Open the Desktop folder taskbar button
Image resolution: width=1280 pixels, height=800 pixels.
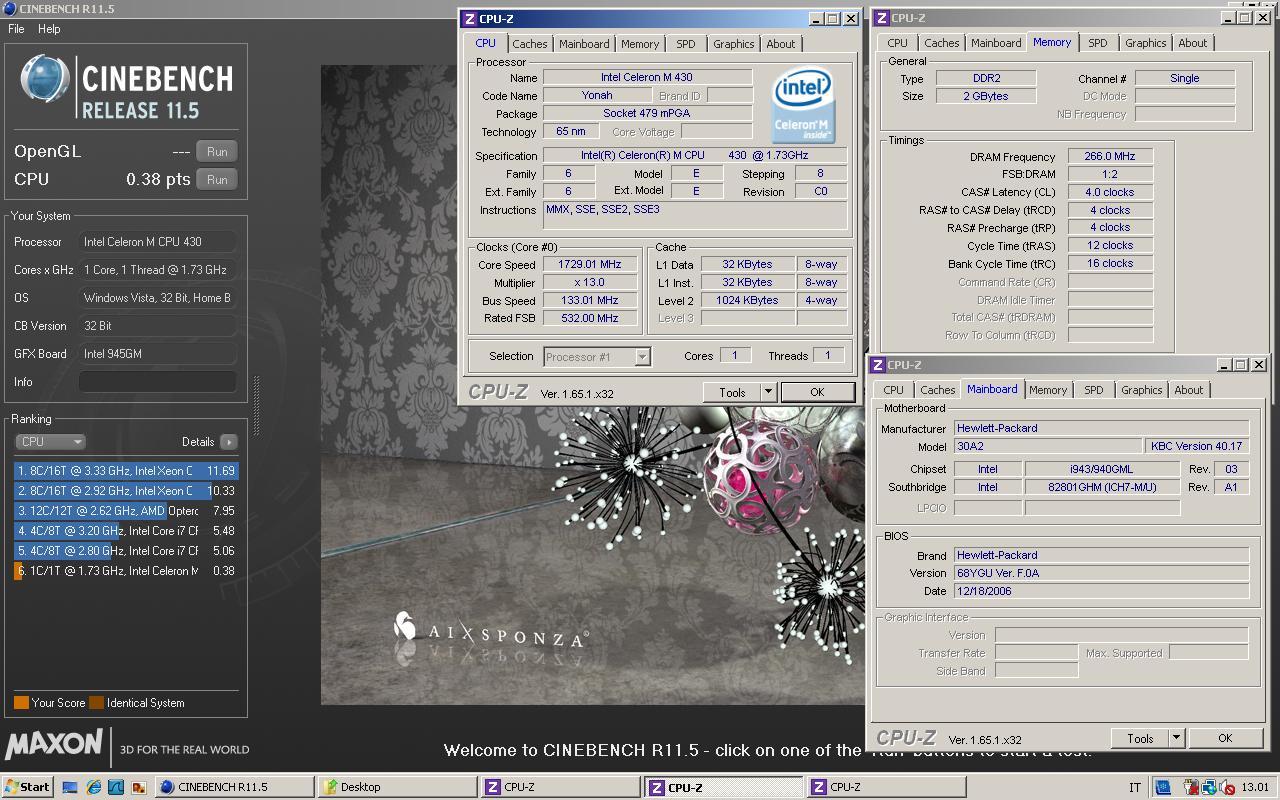point(397,787)
